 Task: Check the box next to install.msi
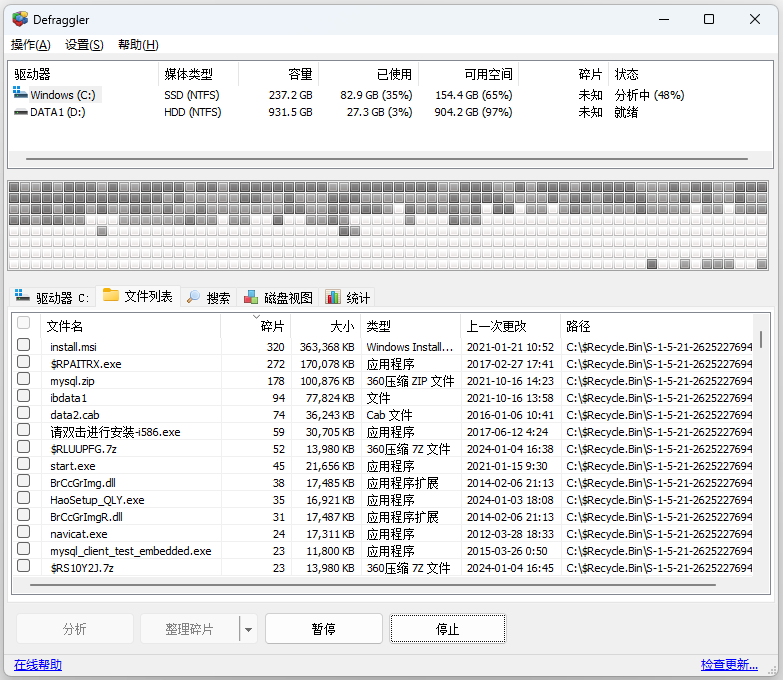click(x=24, y=346)
